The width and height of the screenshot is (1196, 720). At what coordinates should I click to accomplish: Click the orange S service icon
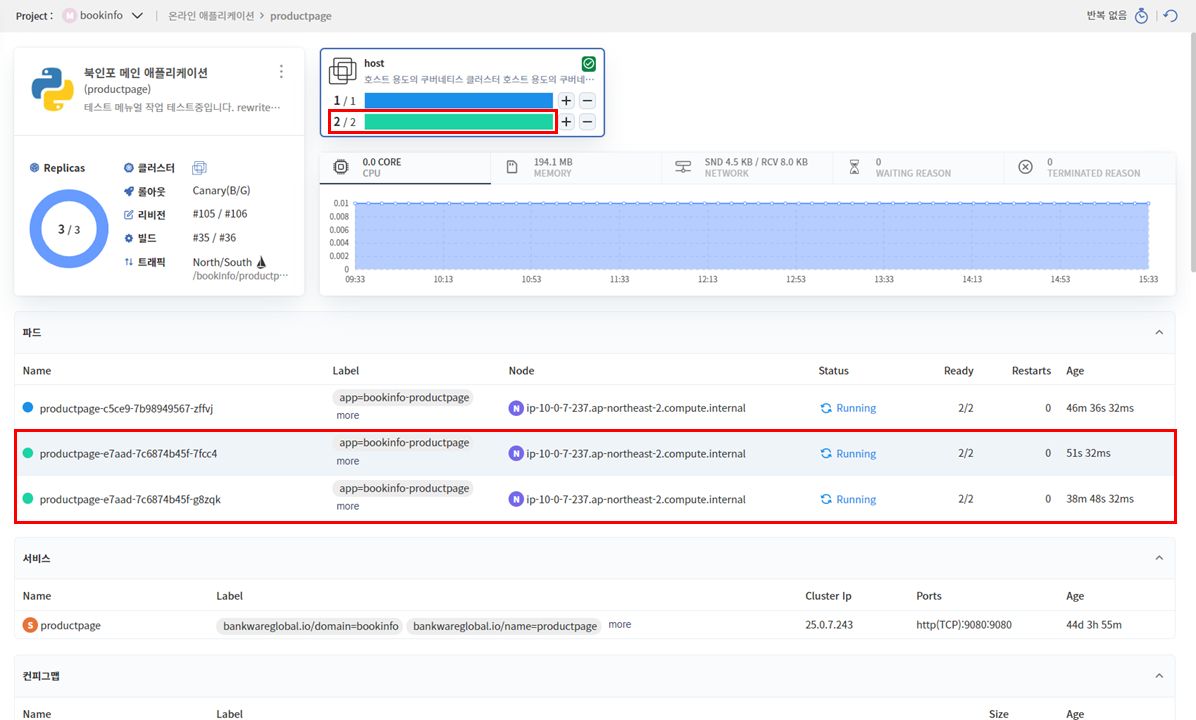[x=30, y=625]
